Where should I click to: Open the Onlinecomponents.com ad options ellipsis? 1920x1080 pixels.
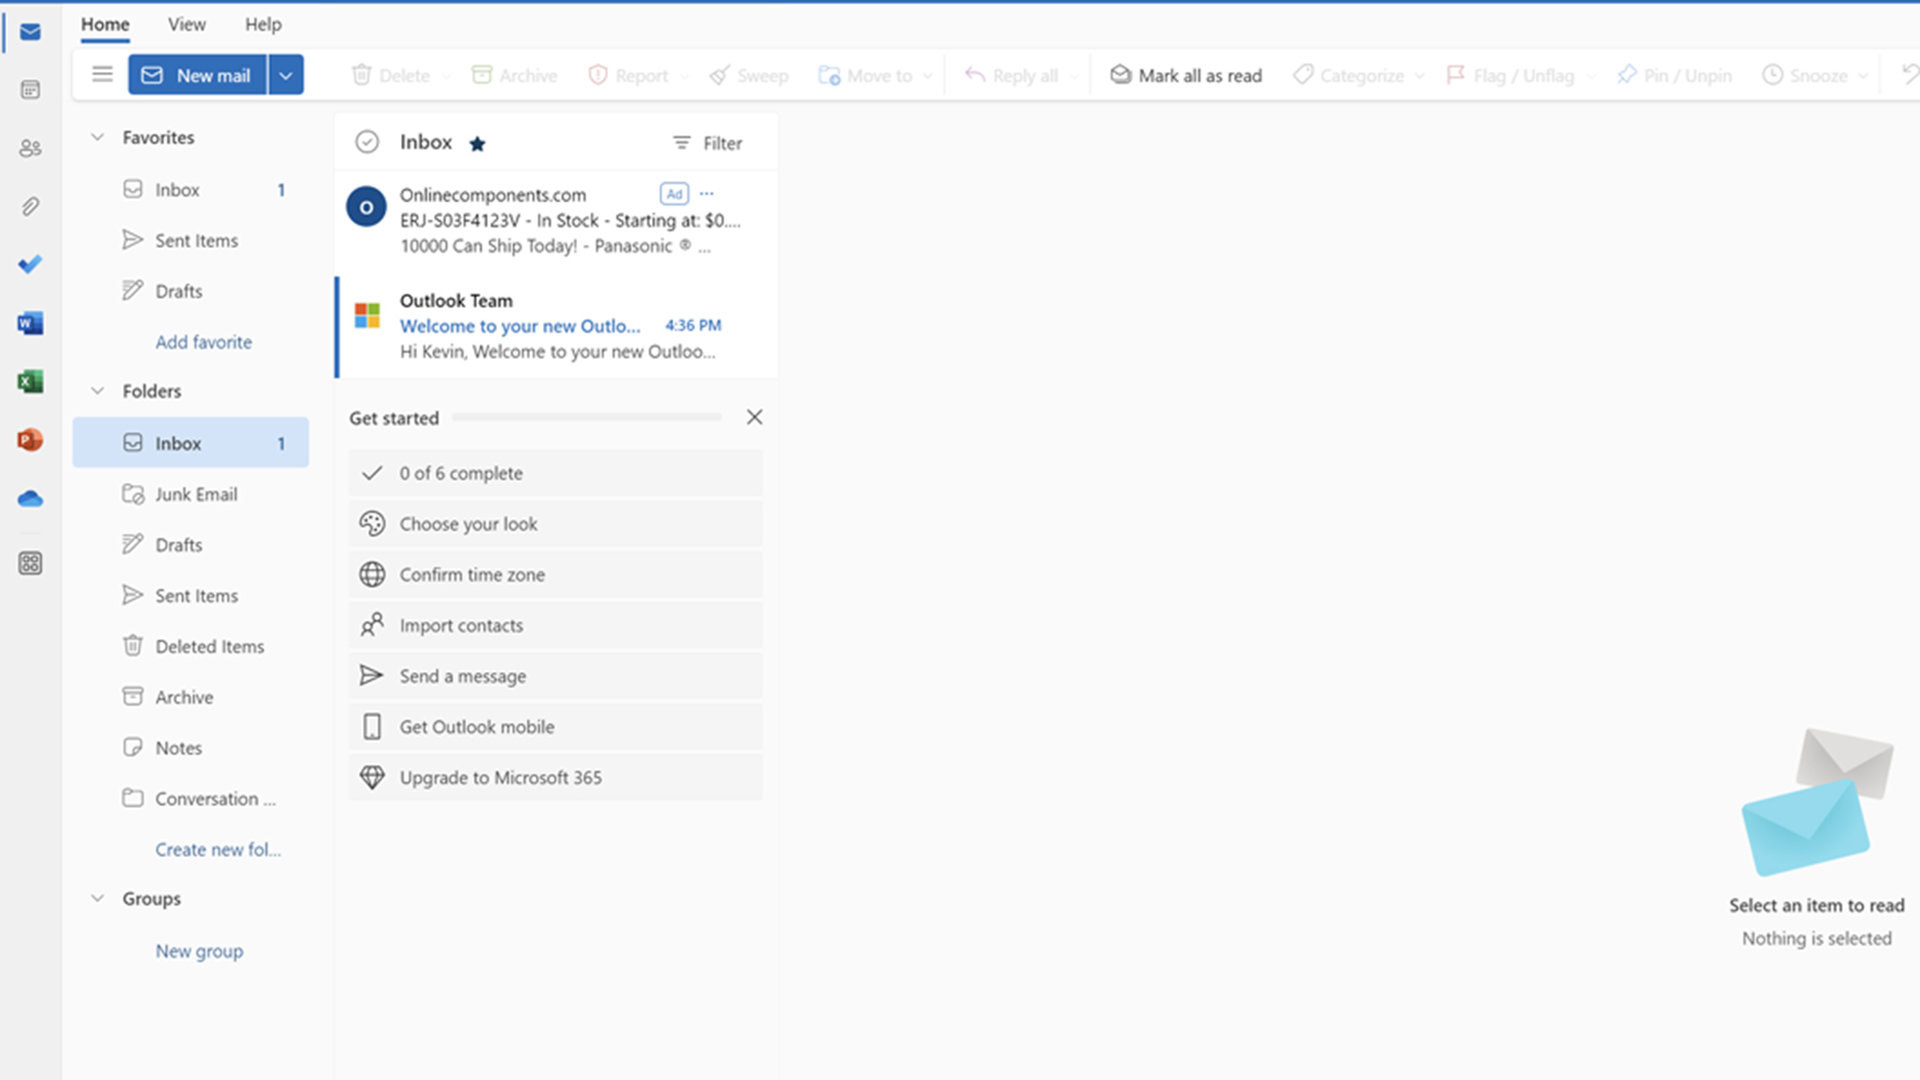707,193
